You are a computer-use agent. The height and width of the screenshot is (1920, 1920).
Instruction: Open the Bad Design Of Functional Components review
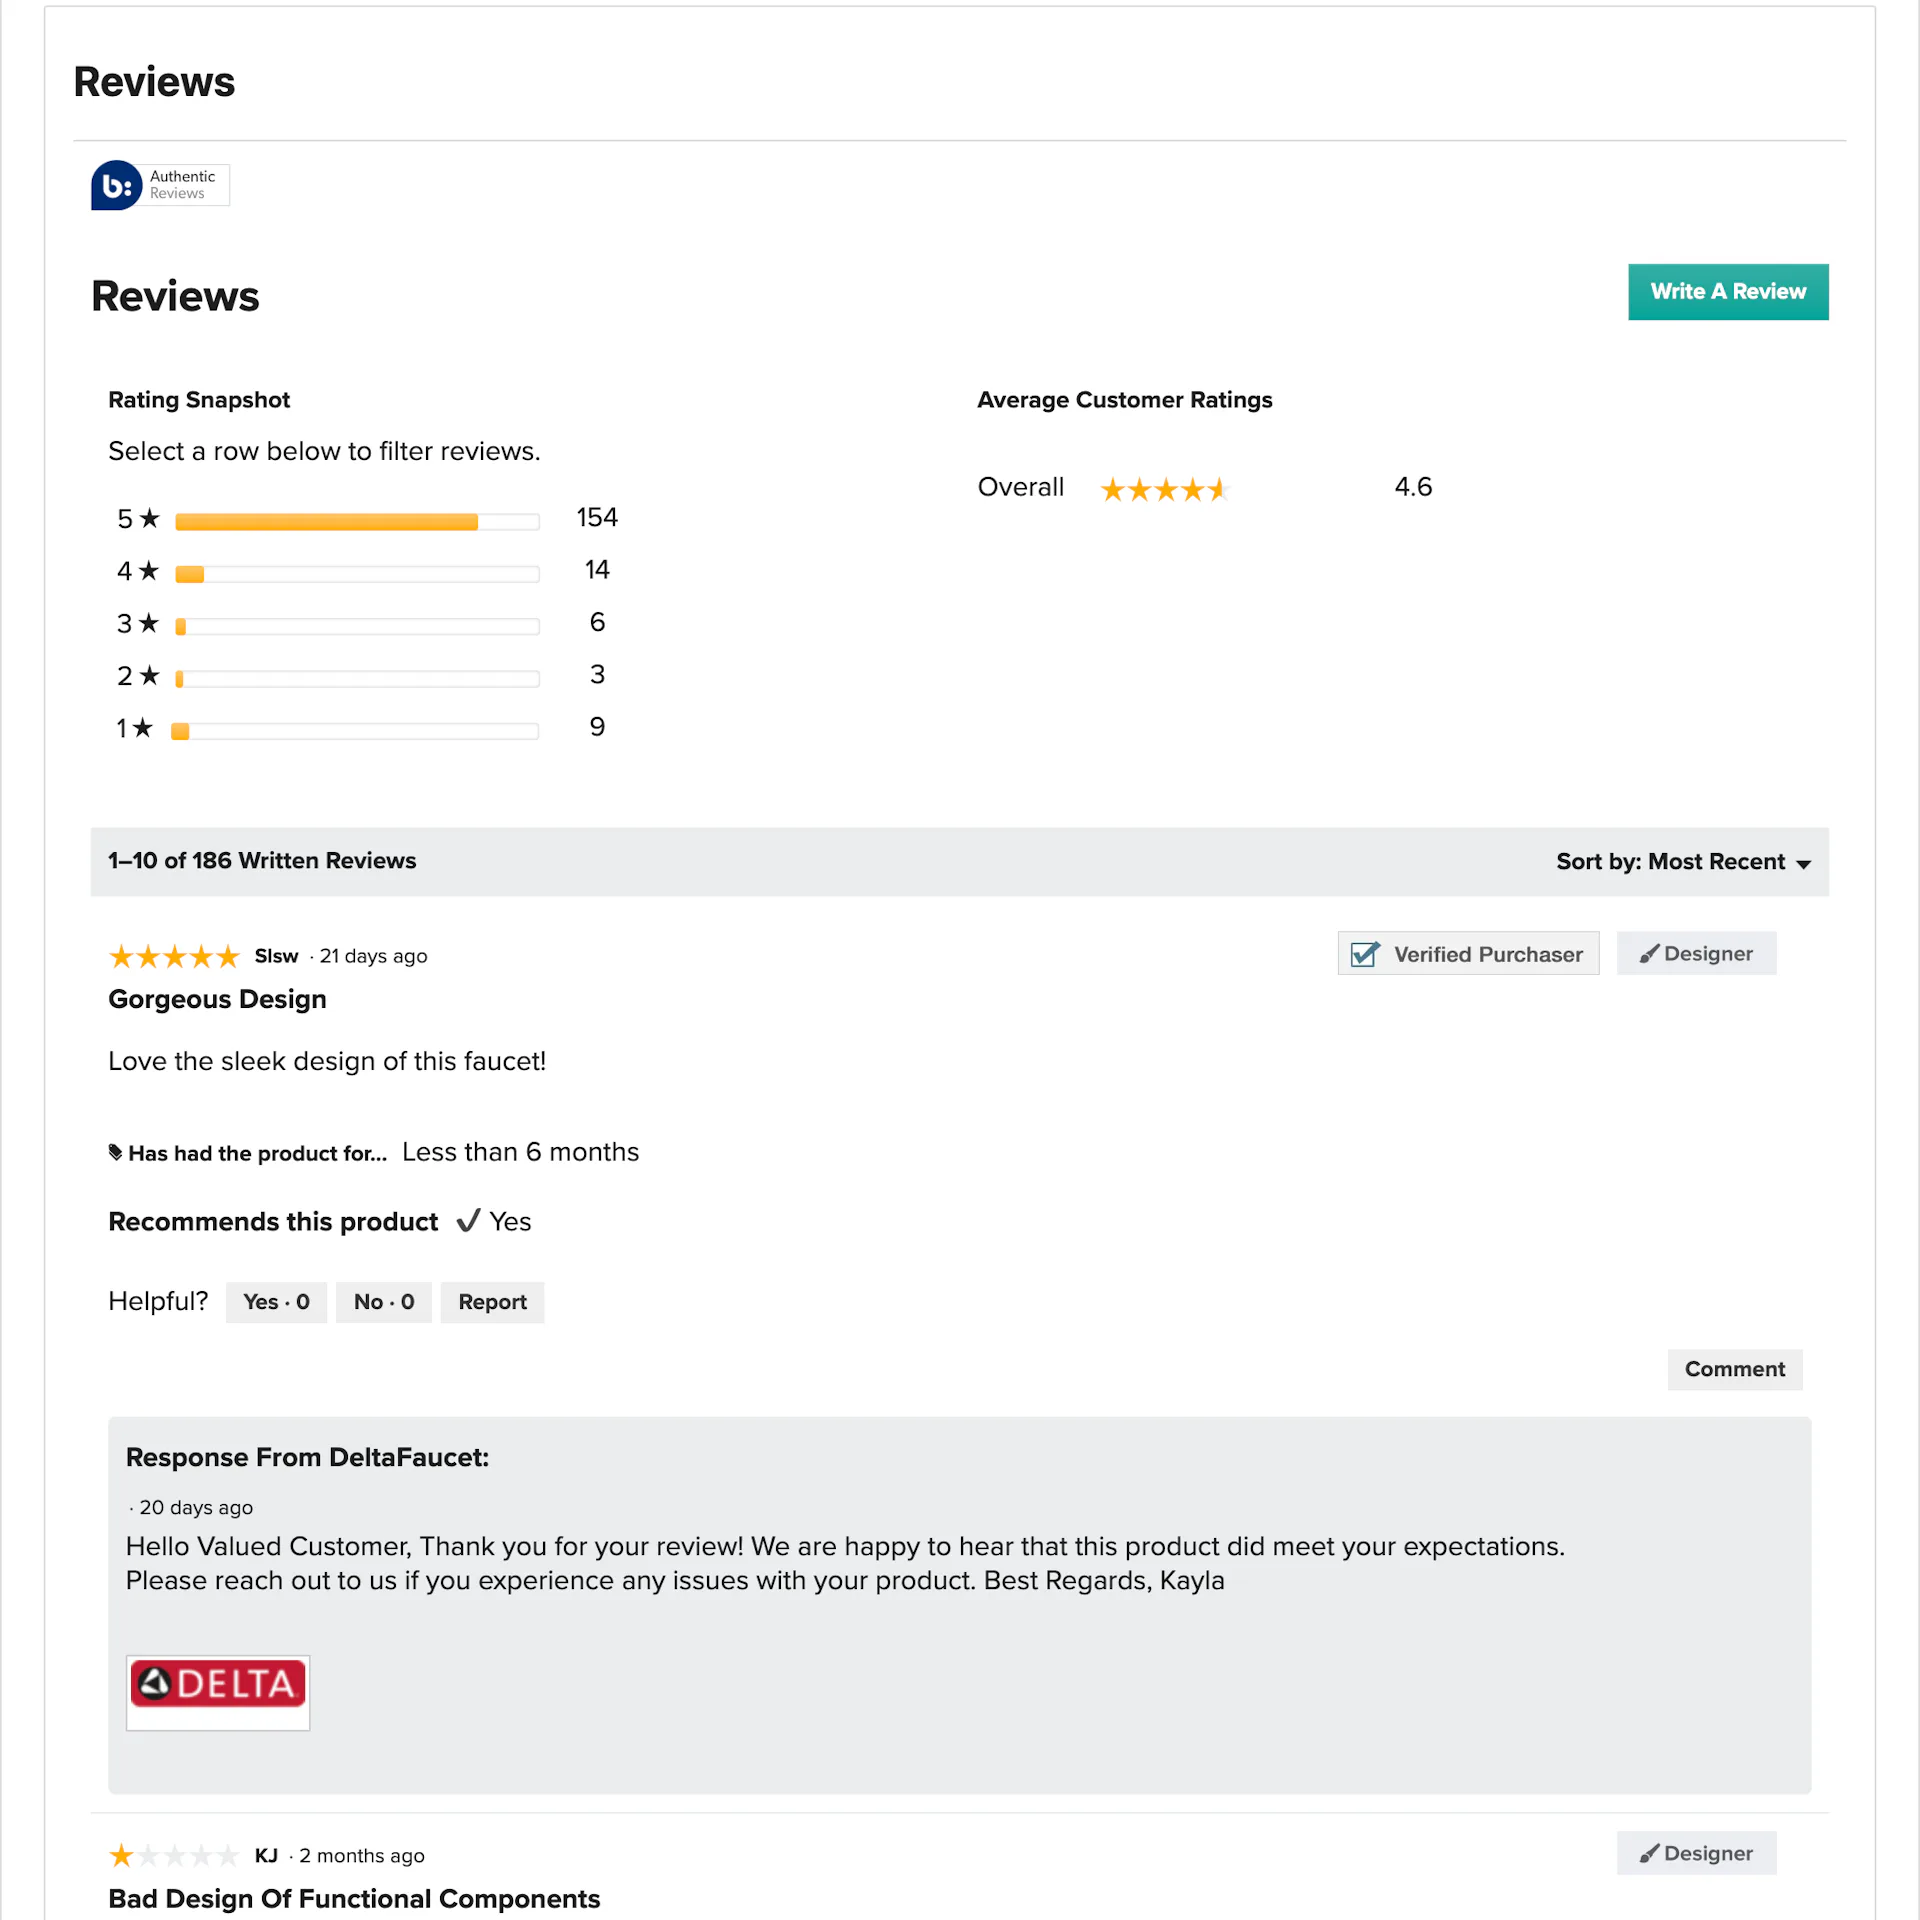tap(354, 1898)
